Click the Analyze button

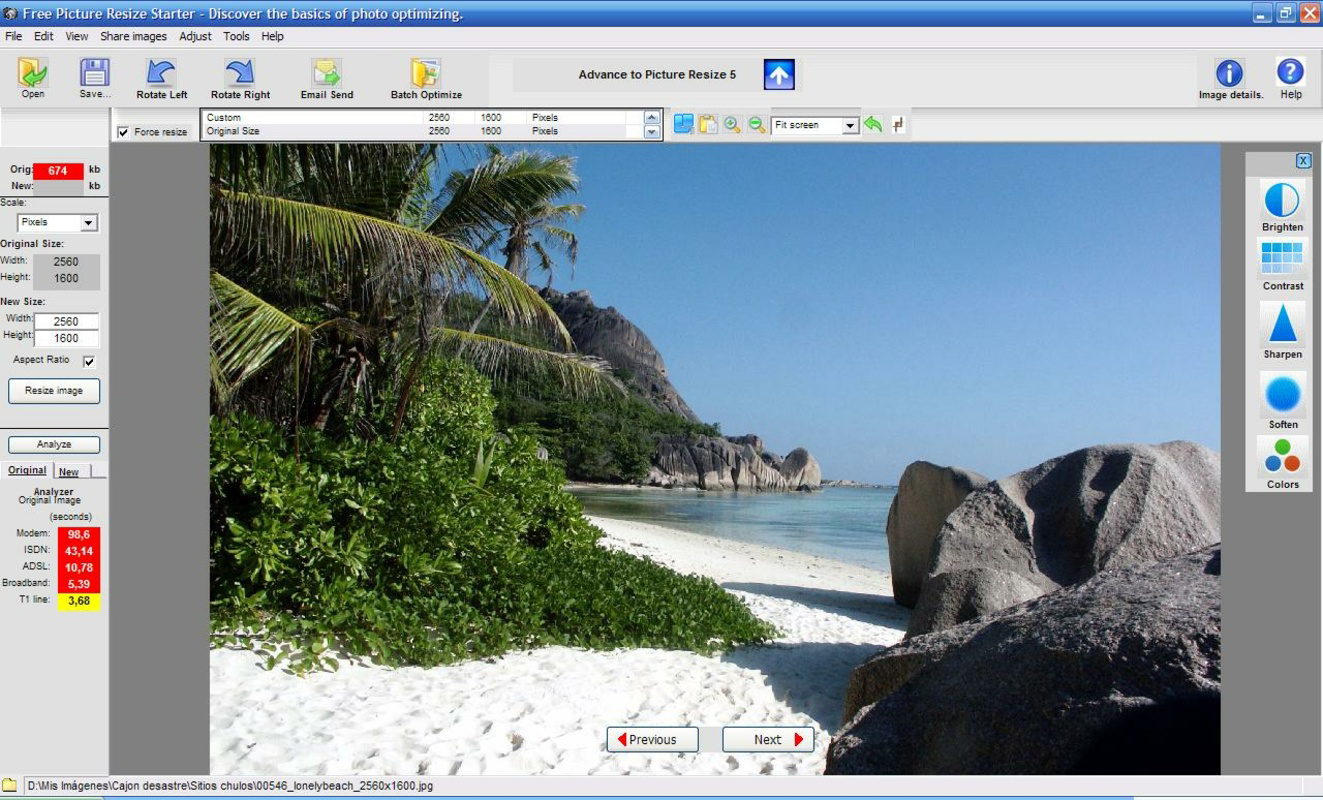(x=54, y=445)
